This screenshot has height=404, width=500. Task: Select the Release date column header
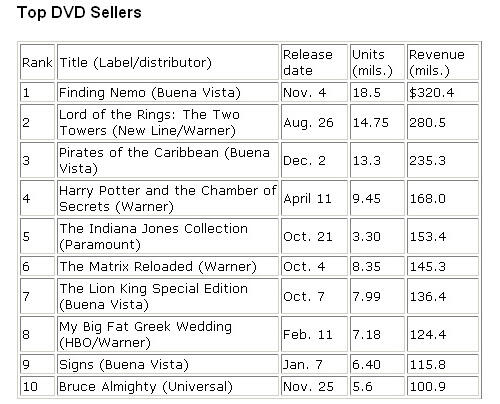tap(314, 62)
